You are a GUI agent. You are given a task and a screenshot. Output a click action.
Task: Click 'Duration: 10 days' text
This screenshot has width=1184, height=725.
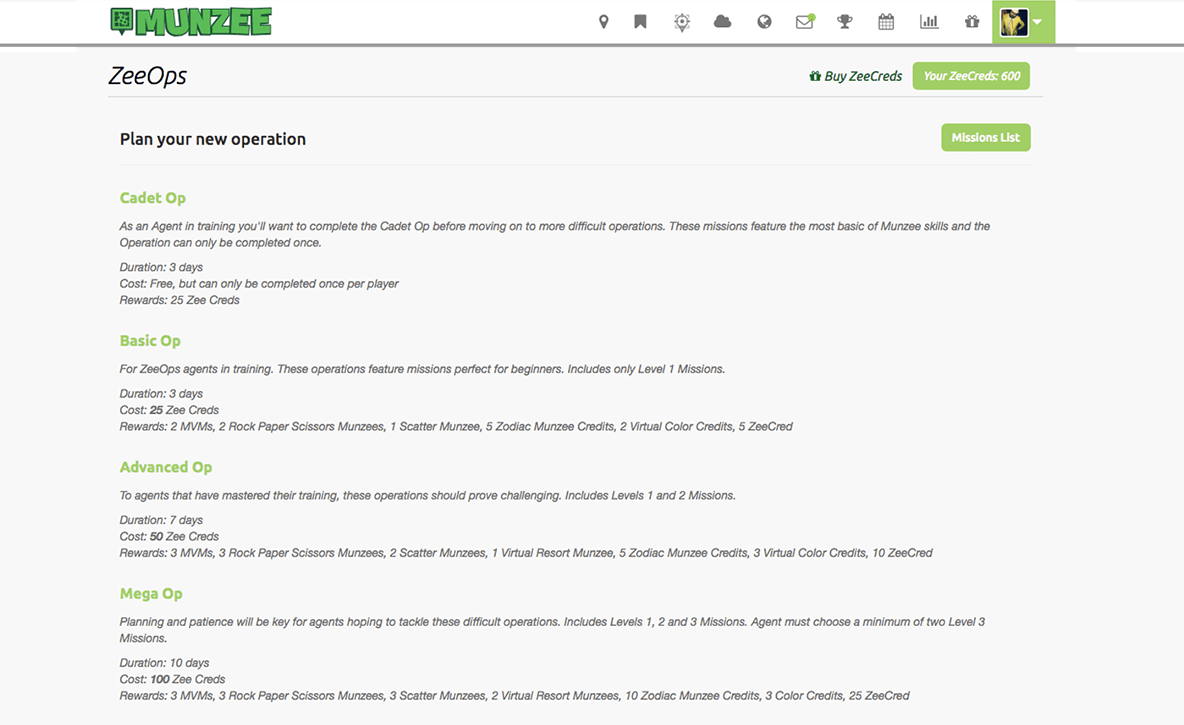[x=165, y=662]
